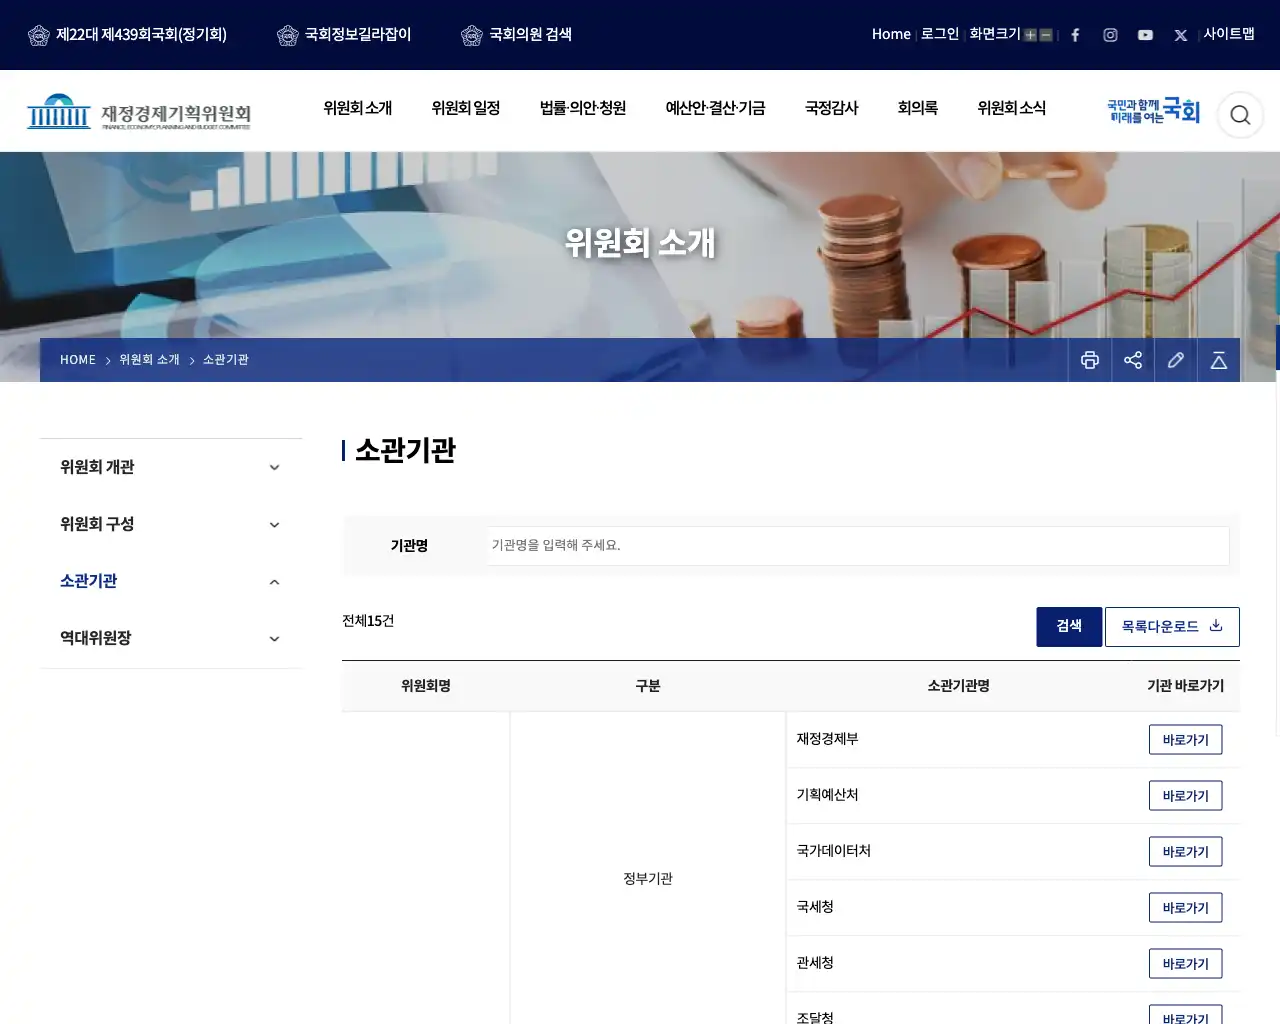The image size is (1280, 1024).
Task: Decrease screen size with minus icon
Action: pos(1046,35)
